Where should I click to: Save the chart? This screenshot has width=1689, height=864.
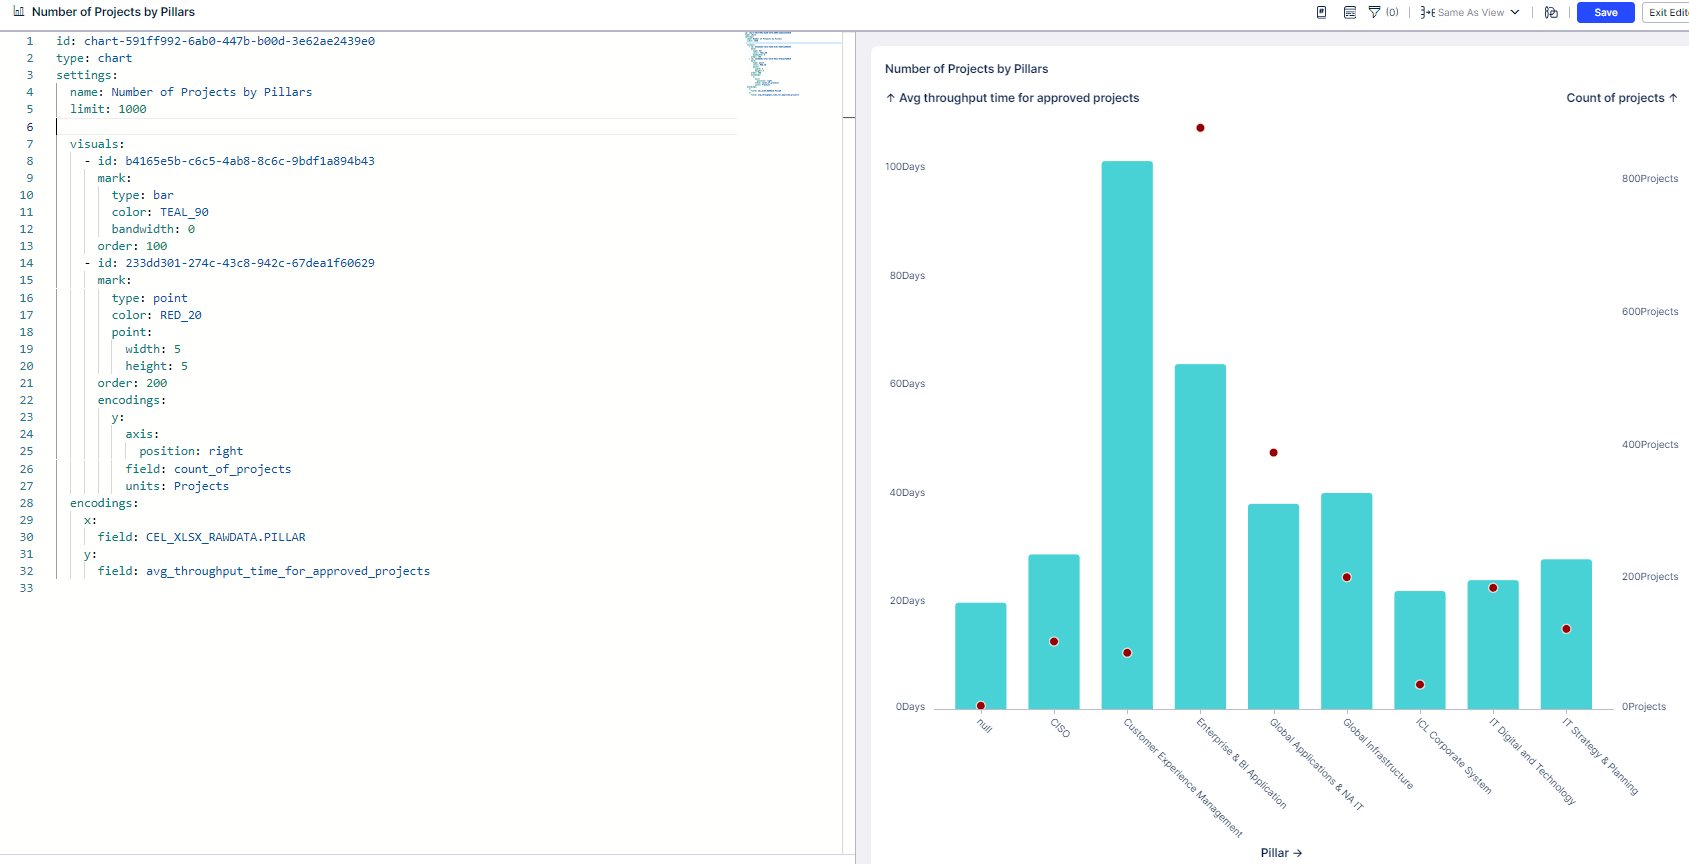(1606, 12)
